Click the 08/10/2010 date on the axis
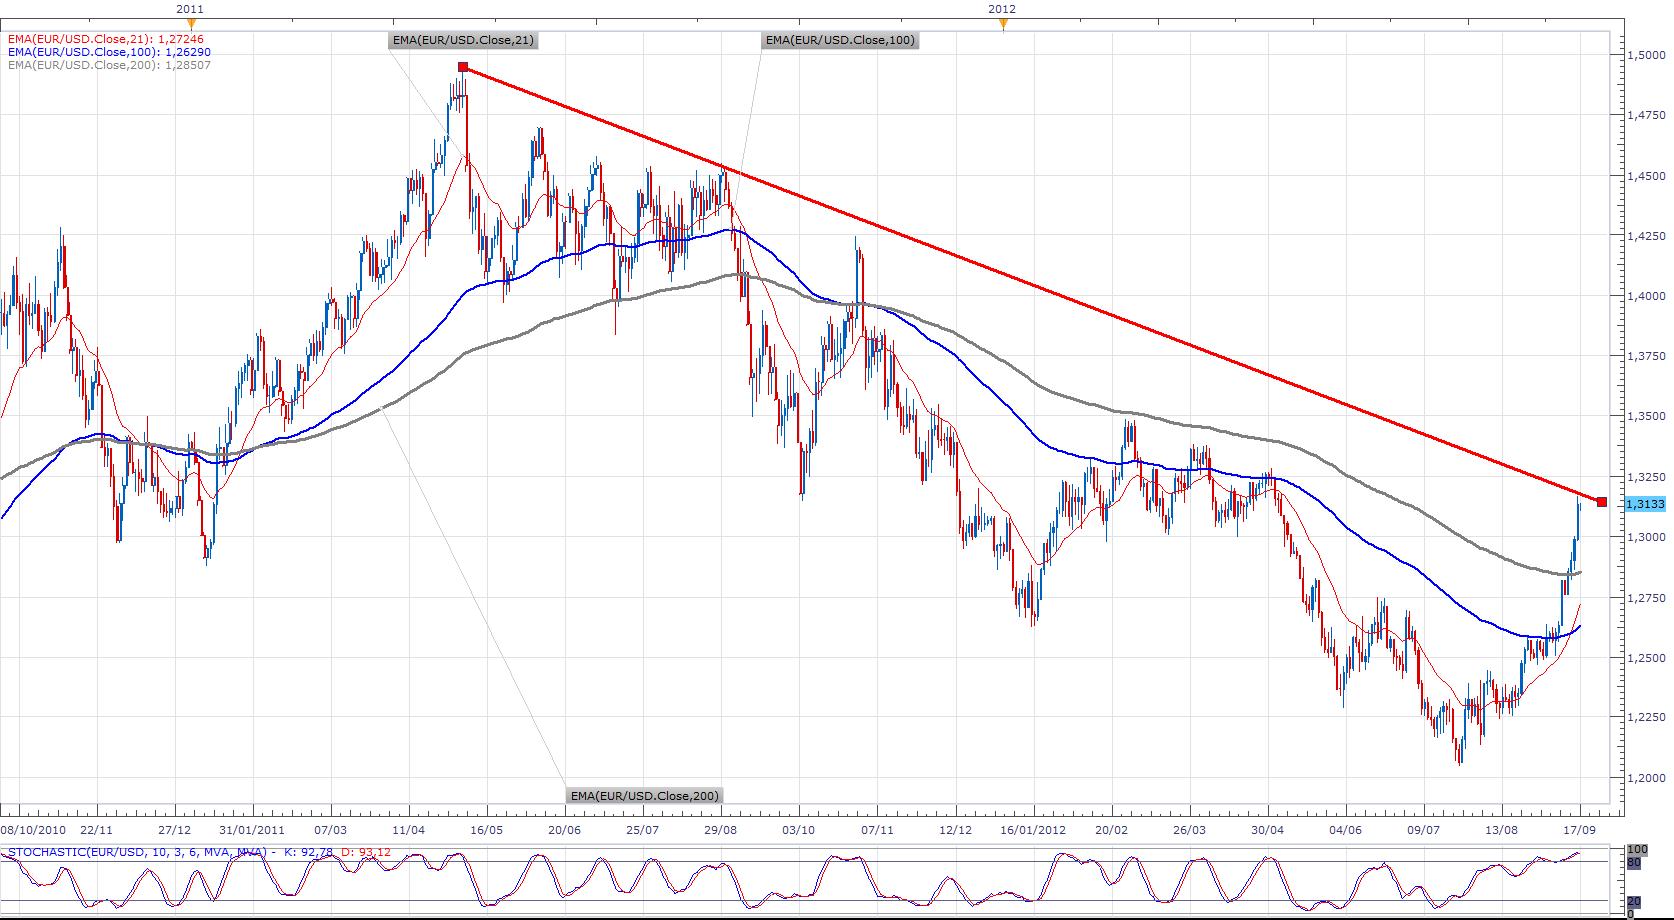The height and width of the screenshot is (920, 1674). tap(33, 830)
